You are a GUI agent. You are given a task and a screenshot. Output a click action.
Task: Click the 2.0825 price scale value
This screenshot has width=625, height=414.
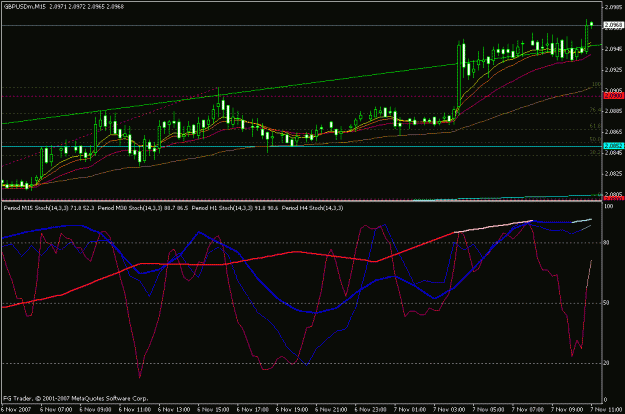[x=614, y=174]
